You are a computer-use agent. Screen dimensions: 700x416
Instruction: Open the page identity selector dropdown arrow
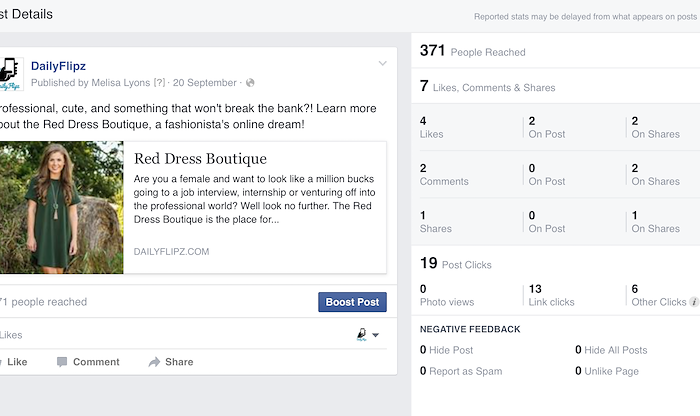pos(375,335)
